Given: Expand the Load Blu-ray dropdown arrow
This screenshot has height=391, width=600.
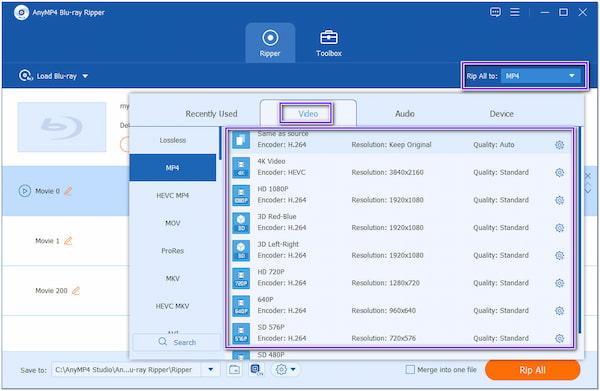Looking at the screenshot, I should (85, 76).
